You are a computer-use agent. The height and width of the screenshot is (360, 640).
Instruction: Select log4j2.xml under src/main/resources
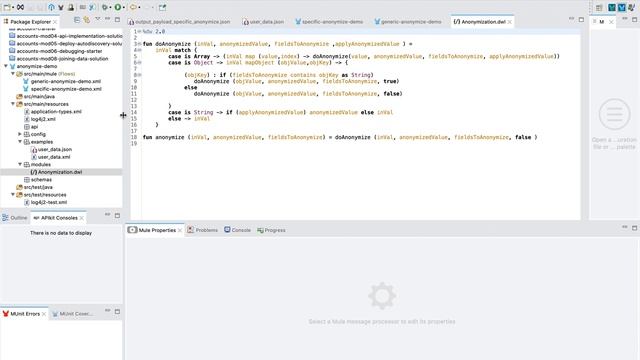[x=43, y=119]
